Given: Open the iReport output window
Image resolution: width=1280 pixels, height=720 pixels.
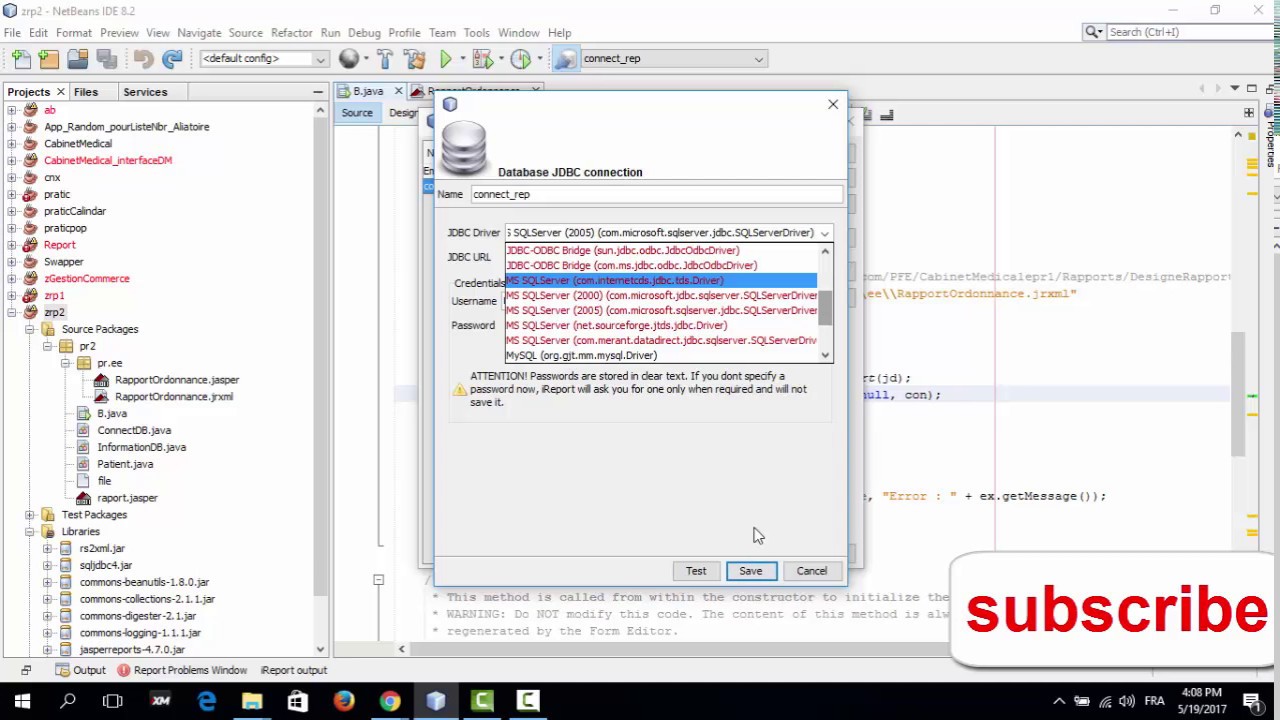Looking at the screenshot, I should [293, 670].
